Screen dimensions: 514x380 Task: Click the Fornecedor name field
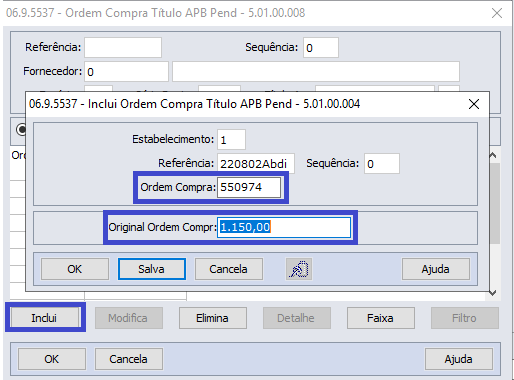(316, 71)
